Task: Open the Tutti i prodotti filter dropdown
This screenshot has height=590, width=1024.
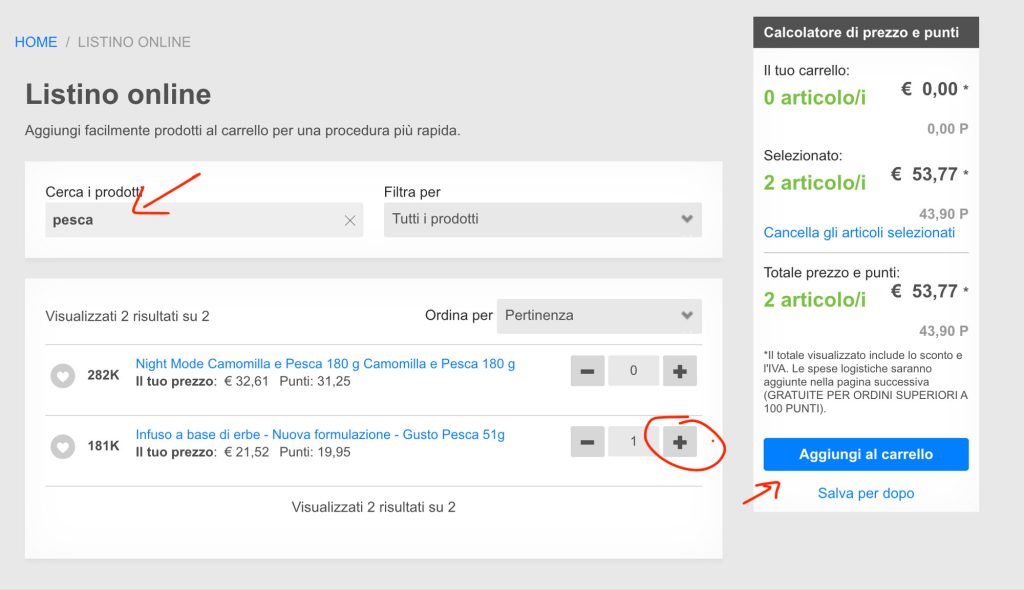Action: click(543, 219)
